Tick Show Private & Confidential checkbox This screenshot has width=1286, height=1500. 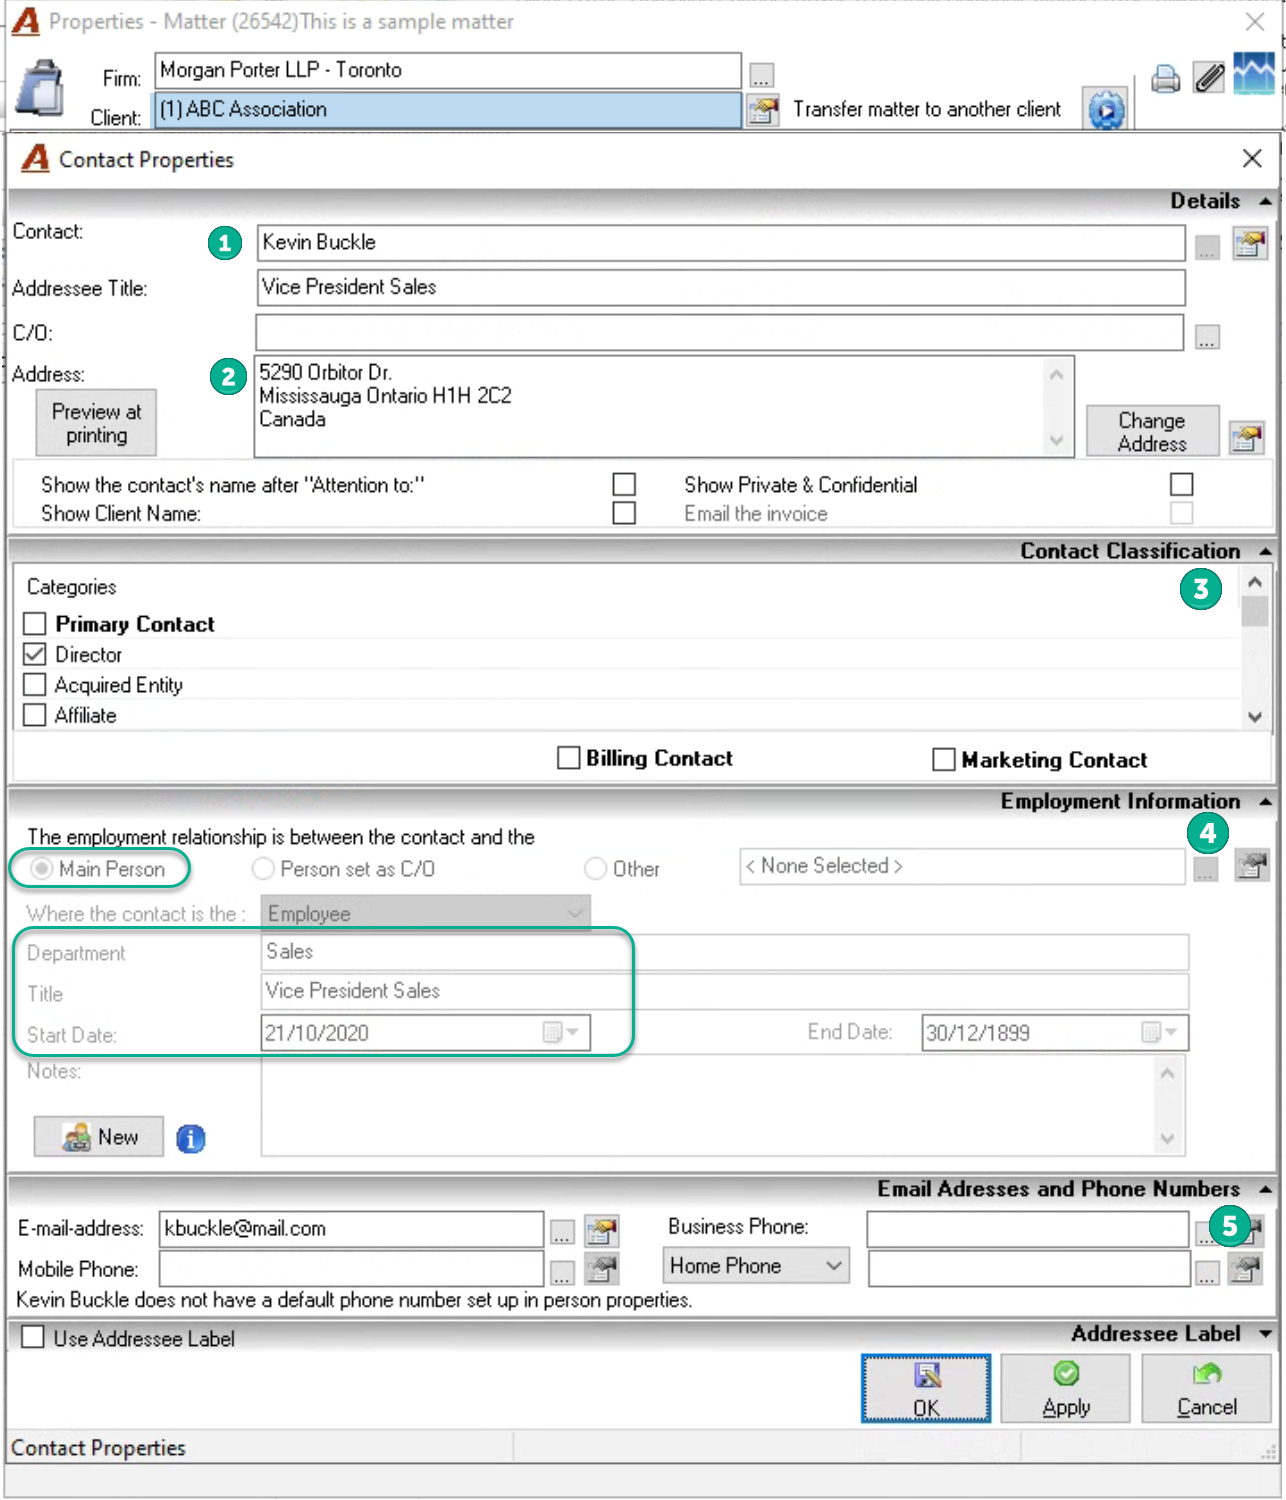pos(1181,485)
